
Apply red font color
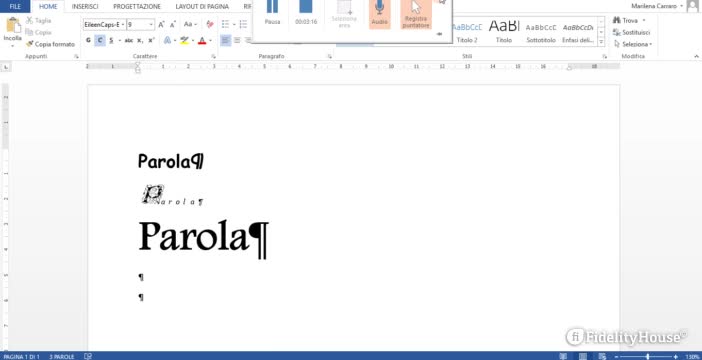pos(202,40)
